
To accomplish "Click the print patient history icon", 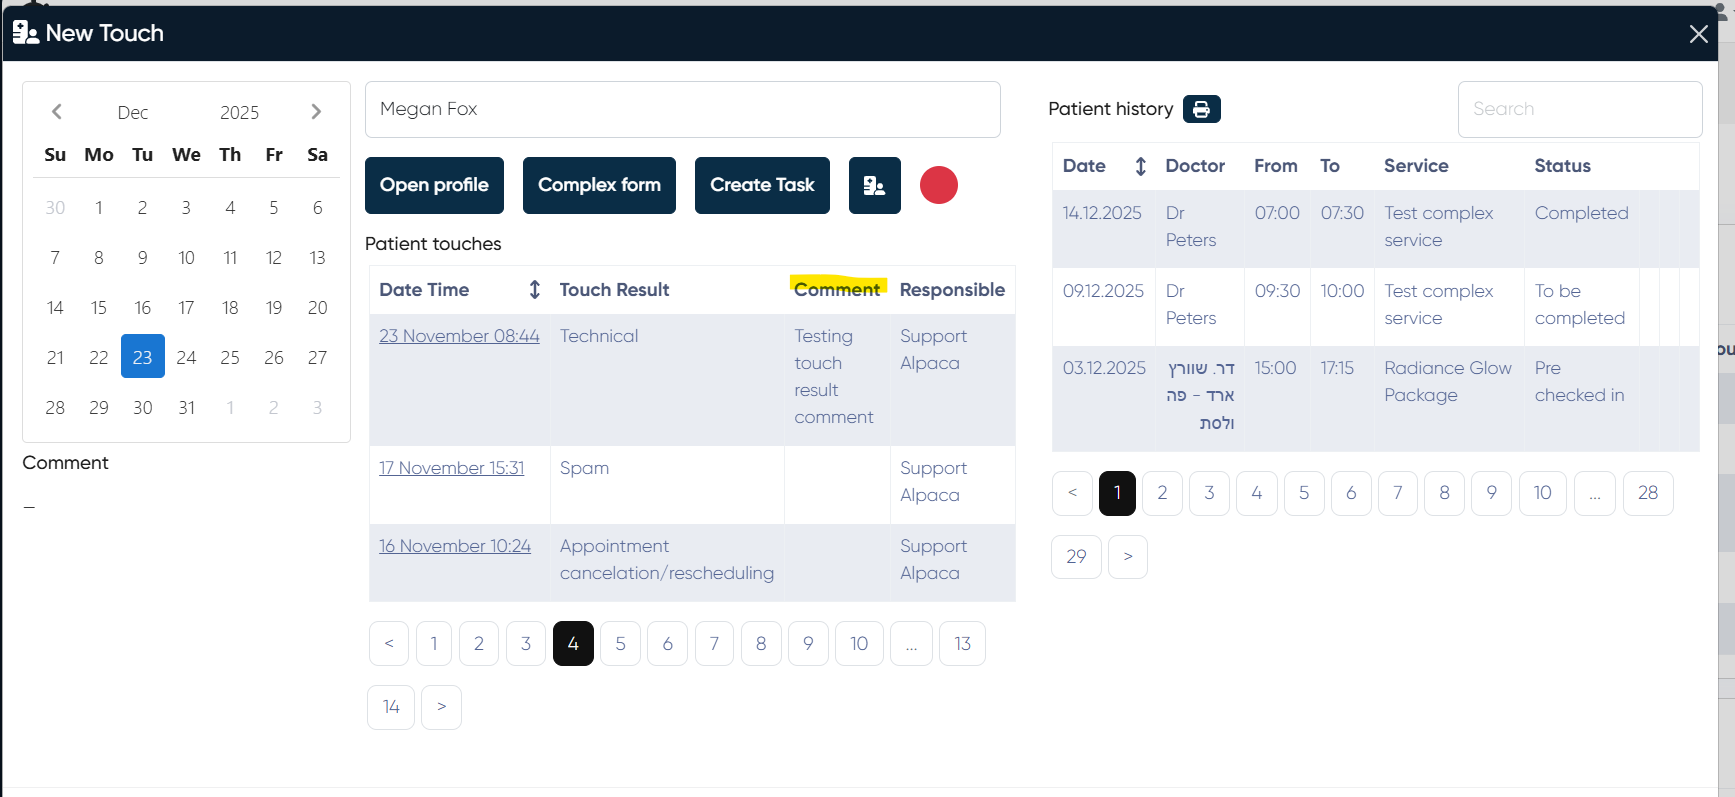I will coord(1201,109).
